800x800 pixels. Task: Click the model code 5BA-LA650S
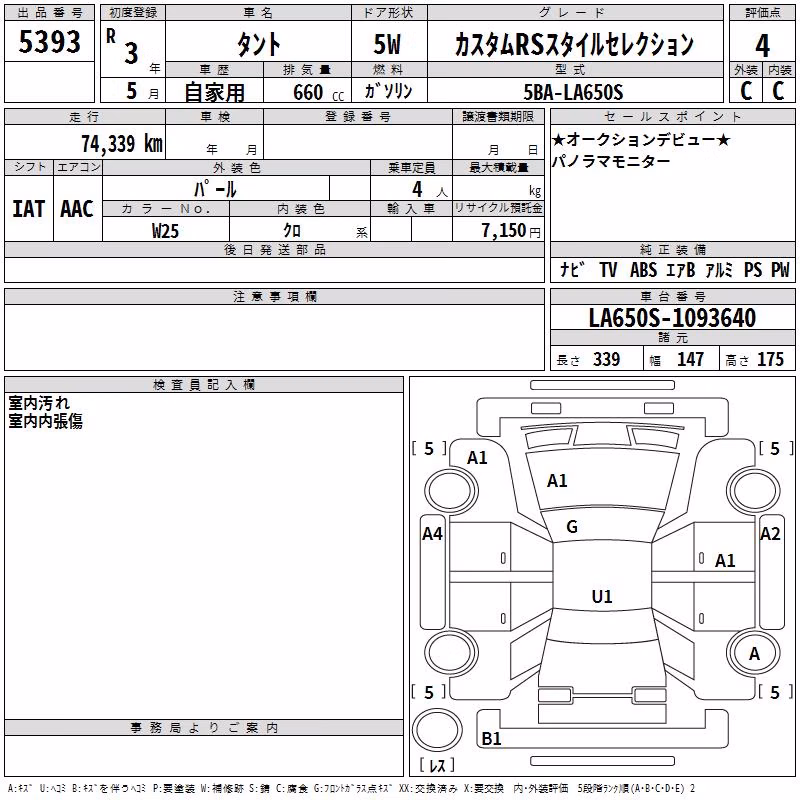573,92
